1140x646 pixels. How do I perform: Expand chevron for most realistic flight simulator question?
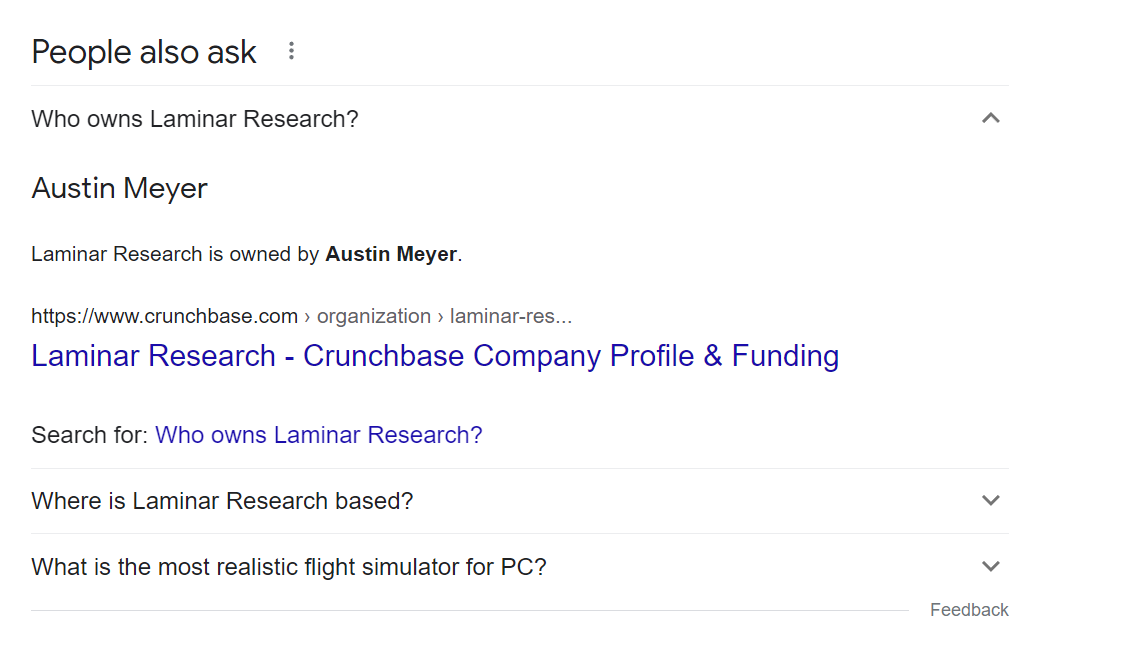(990, 566)
